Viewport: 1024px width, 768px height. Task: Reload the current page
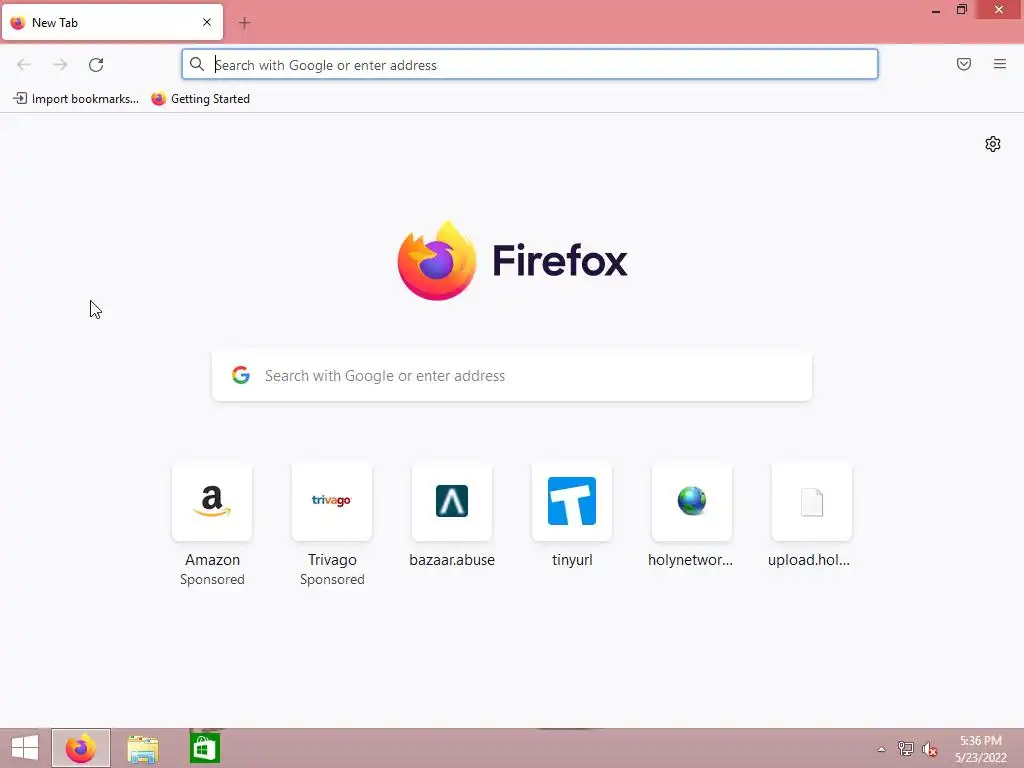pos(96,65)
